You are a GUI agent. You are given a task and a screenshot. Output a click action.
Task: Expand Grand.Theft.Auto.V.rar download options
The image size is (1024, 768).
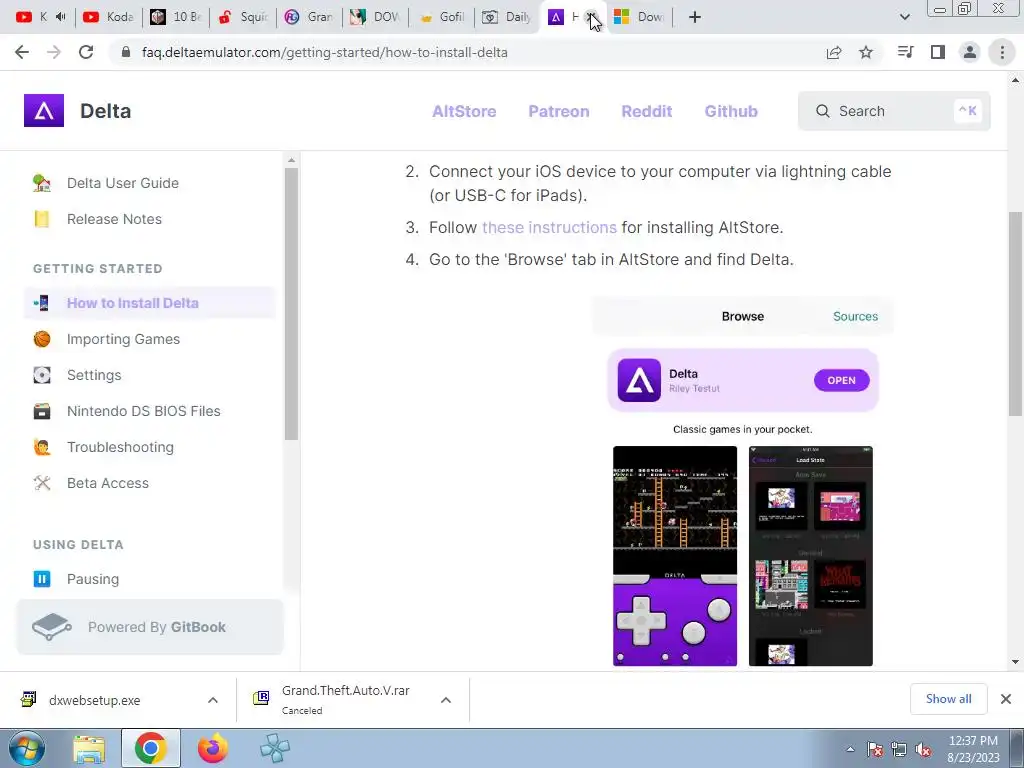coord(446,700)
